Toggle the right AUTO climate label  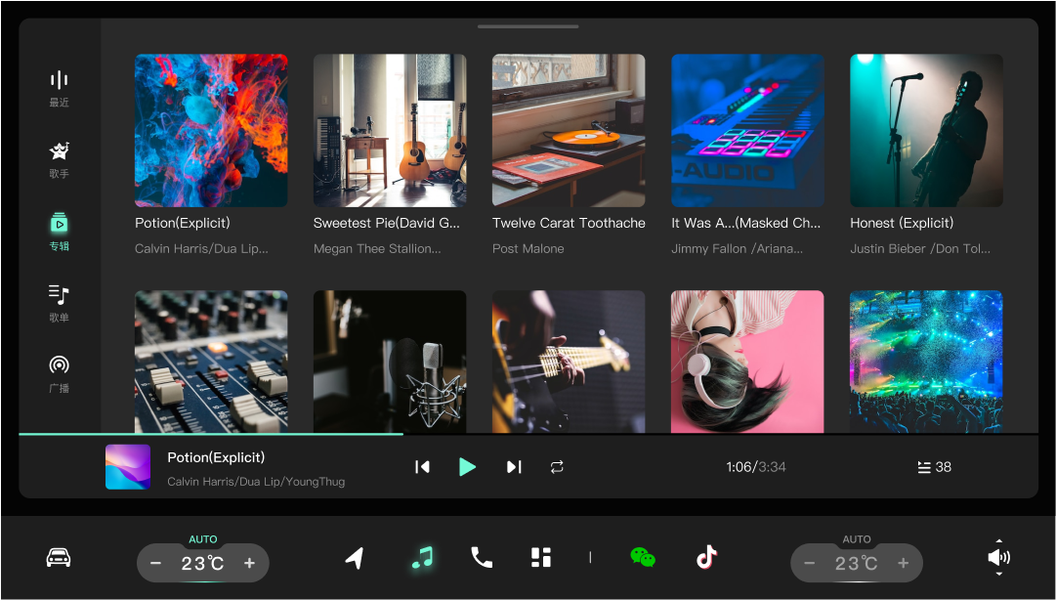click(x=857, y=539)
